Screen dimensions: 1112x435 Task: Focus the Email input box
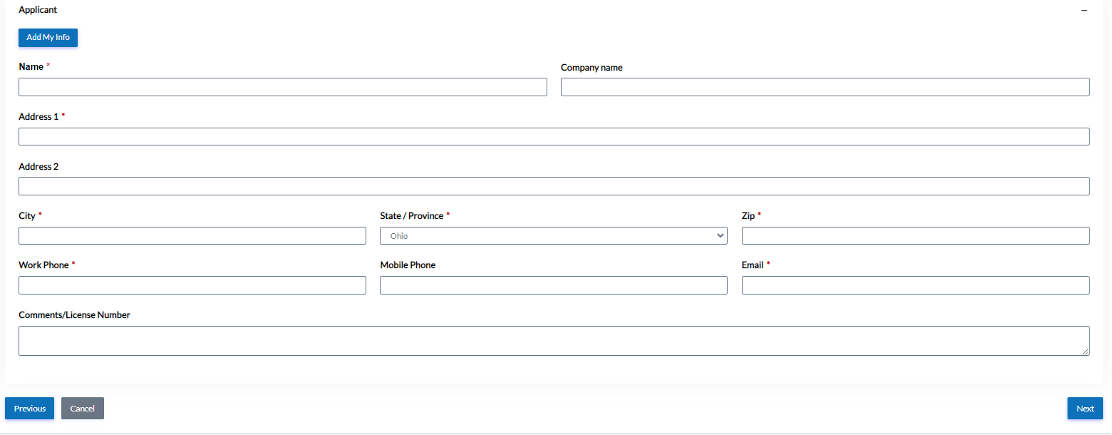[915, 286]
